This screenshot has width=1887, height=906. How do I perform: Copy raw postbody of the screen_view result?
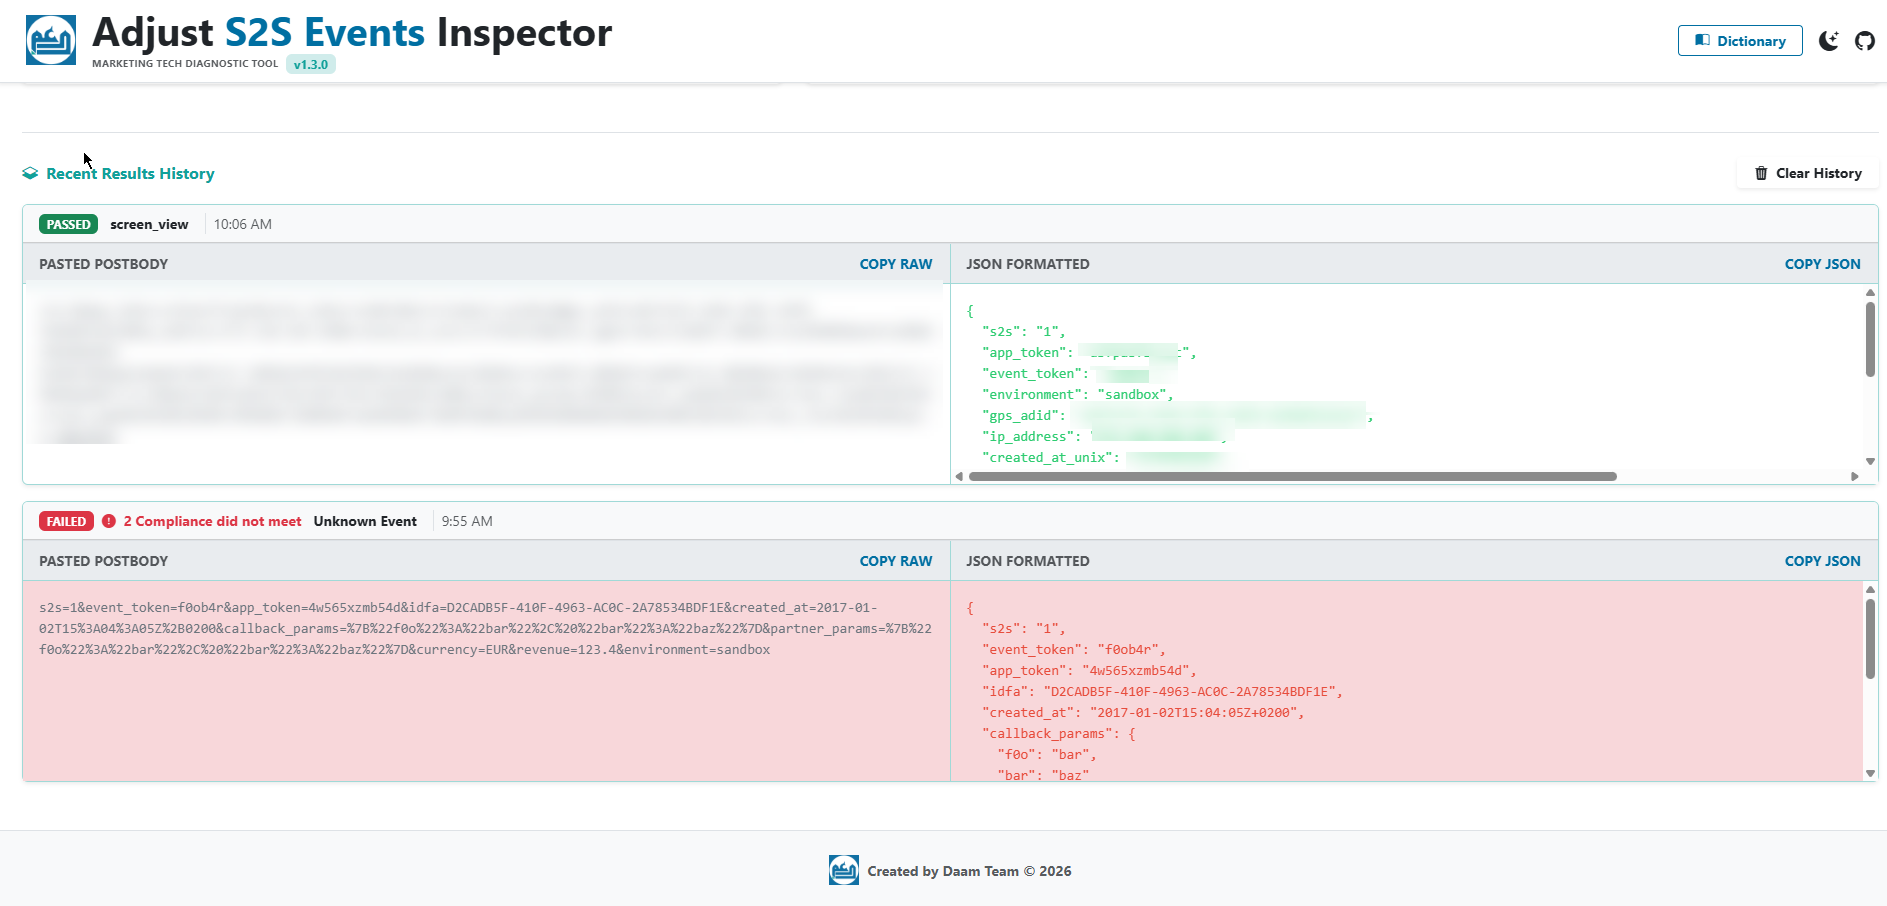tap(896, 264)
